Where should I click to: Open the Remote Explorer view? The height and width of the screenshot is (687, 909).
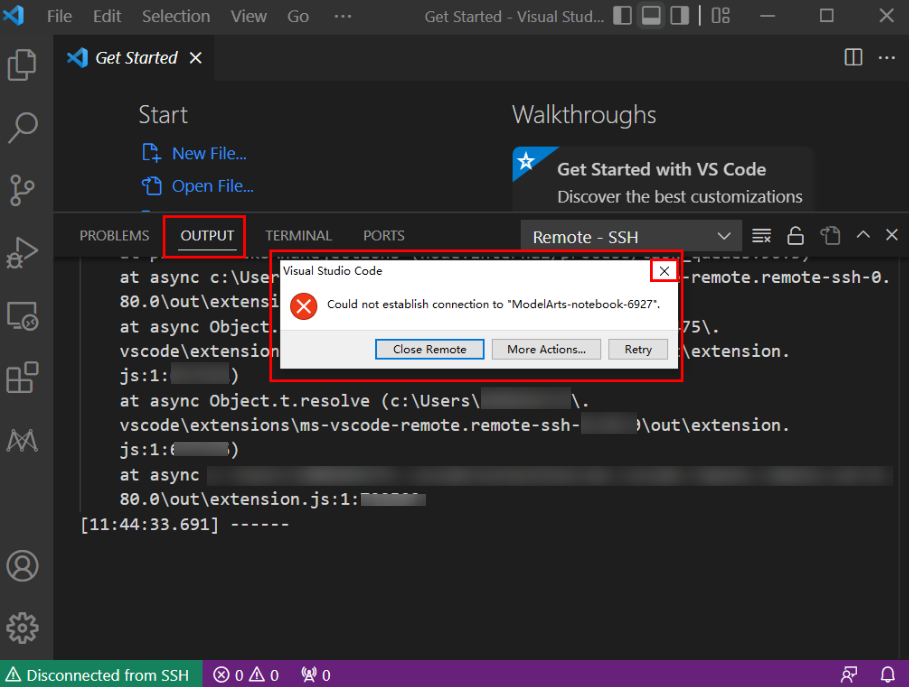23,316
